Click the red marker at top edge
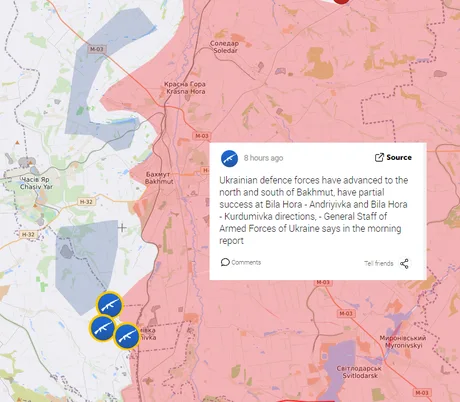The height and width of the screenshot is (402, 460). pos(341,1)
